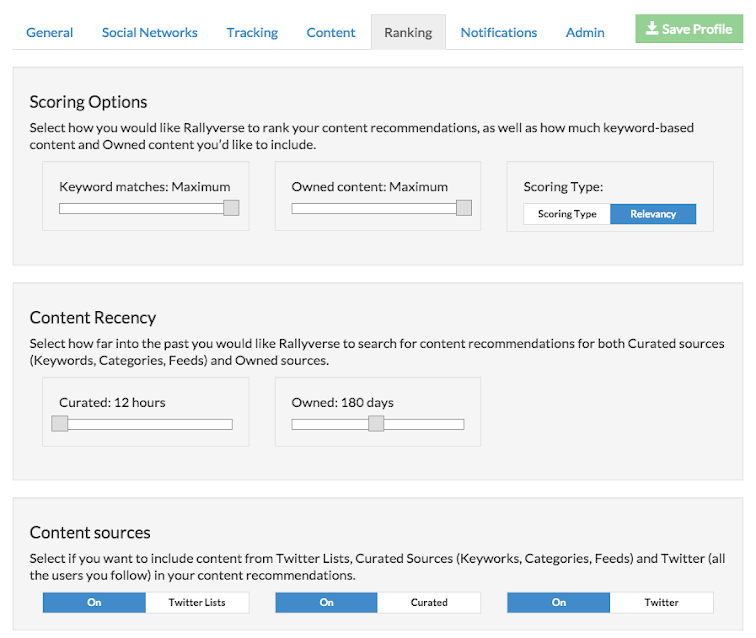Click the Content Recency heading
Image resolution: width=756 pixels, height=638 pixels.
pos(93,317)
